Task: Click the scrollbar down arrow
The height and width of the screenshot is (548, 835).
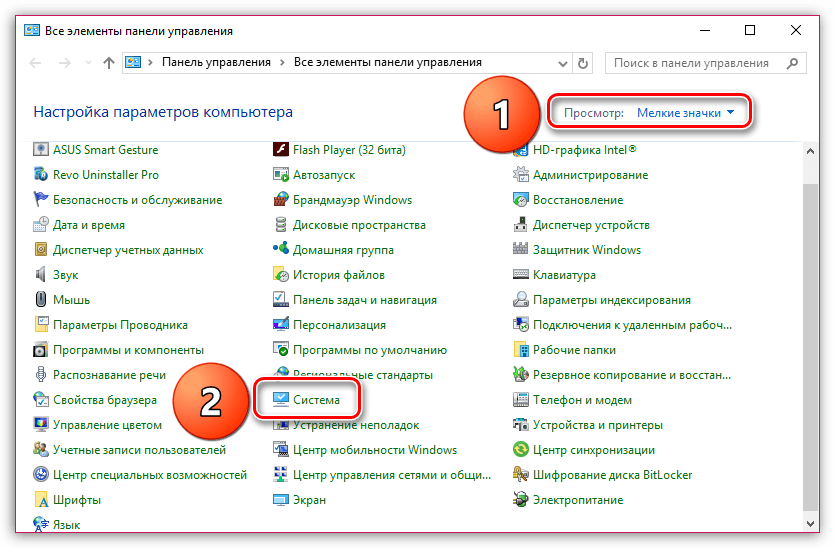Action: (810, 524)
